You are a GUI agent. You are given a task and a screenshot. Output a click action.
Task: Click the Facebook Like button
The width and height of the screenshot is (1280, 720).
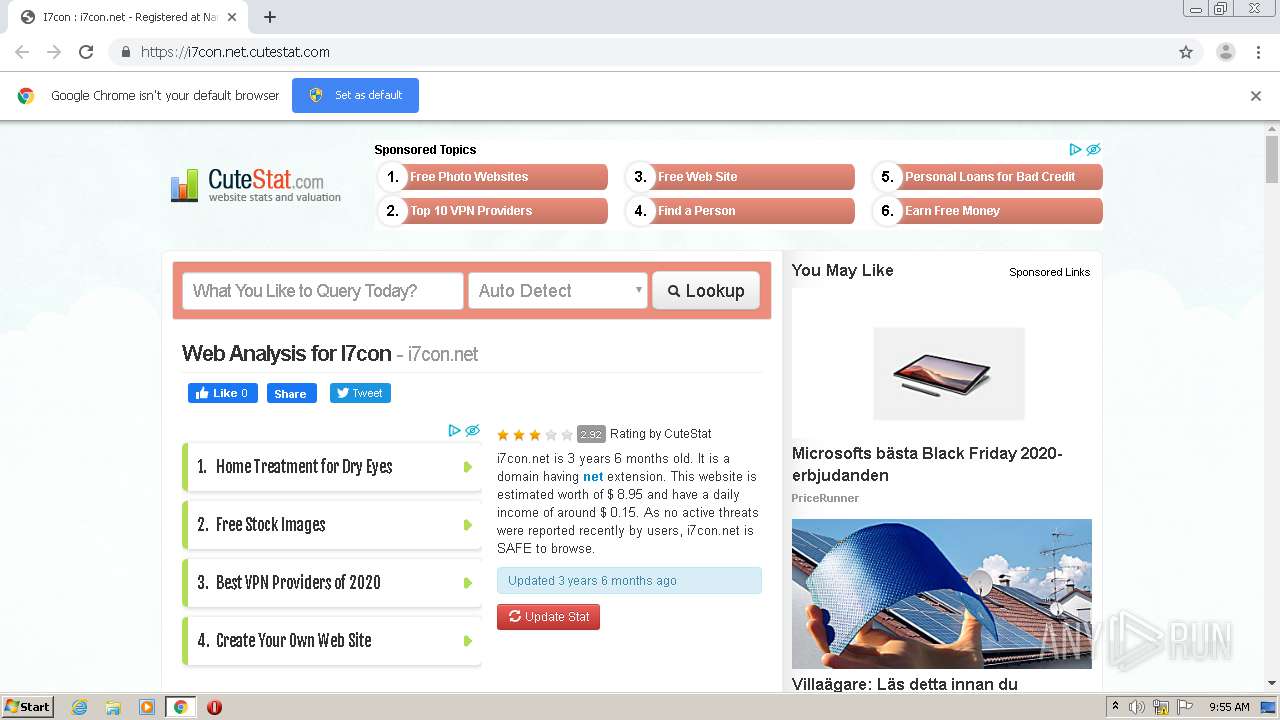pyautogui.click(x=223, y=393)
